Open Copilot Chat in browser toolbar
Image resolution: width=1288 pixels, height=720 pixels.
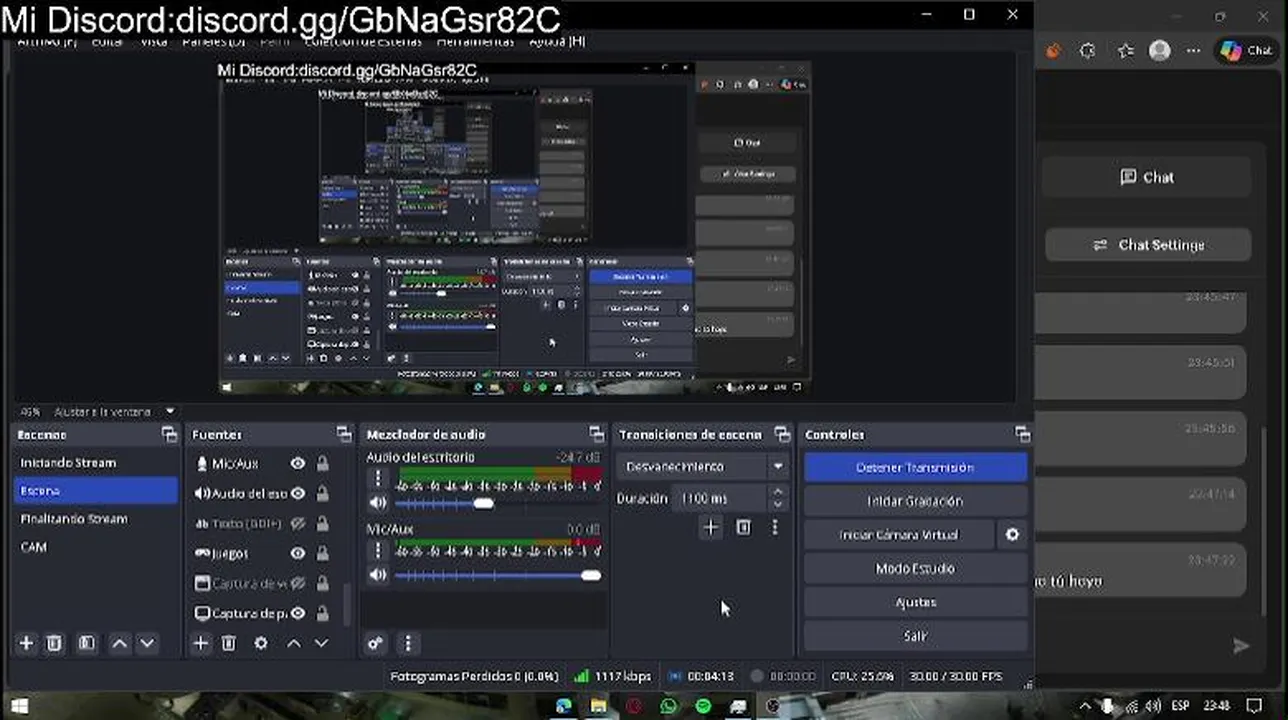(x=1246, y=50)
